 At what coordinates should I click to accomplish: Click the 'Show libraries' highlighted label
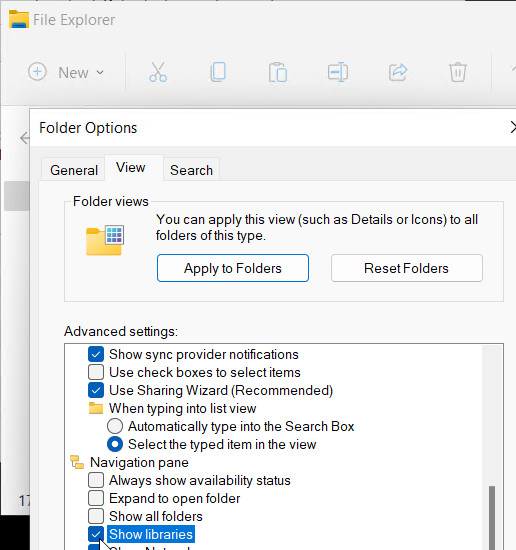pyautogui.click(x=151, y=534)
